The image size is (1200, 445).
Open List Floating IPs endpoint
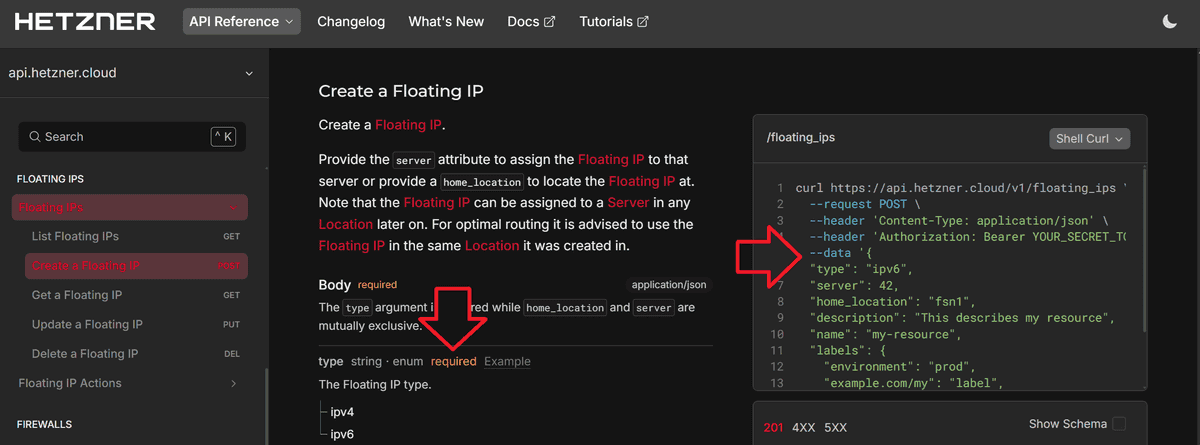[x=136, y=236]
